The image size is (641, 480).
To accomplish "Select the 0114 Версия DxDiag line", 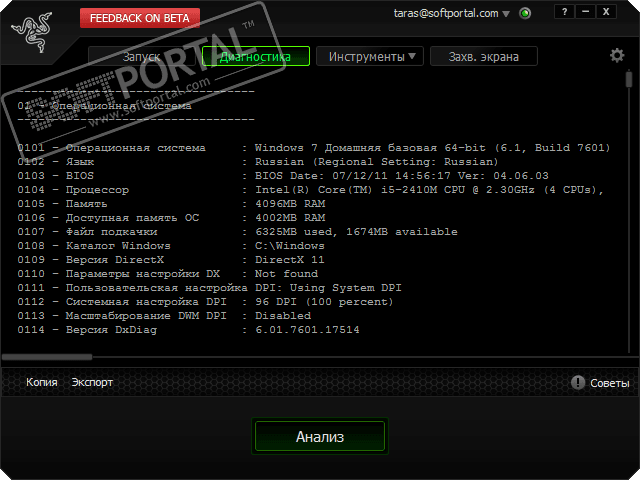I will coord(188,330).
